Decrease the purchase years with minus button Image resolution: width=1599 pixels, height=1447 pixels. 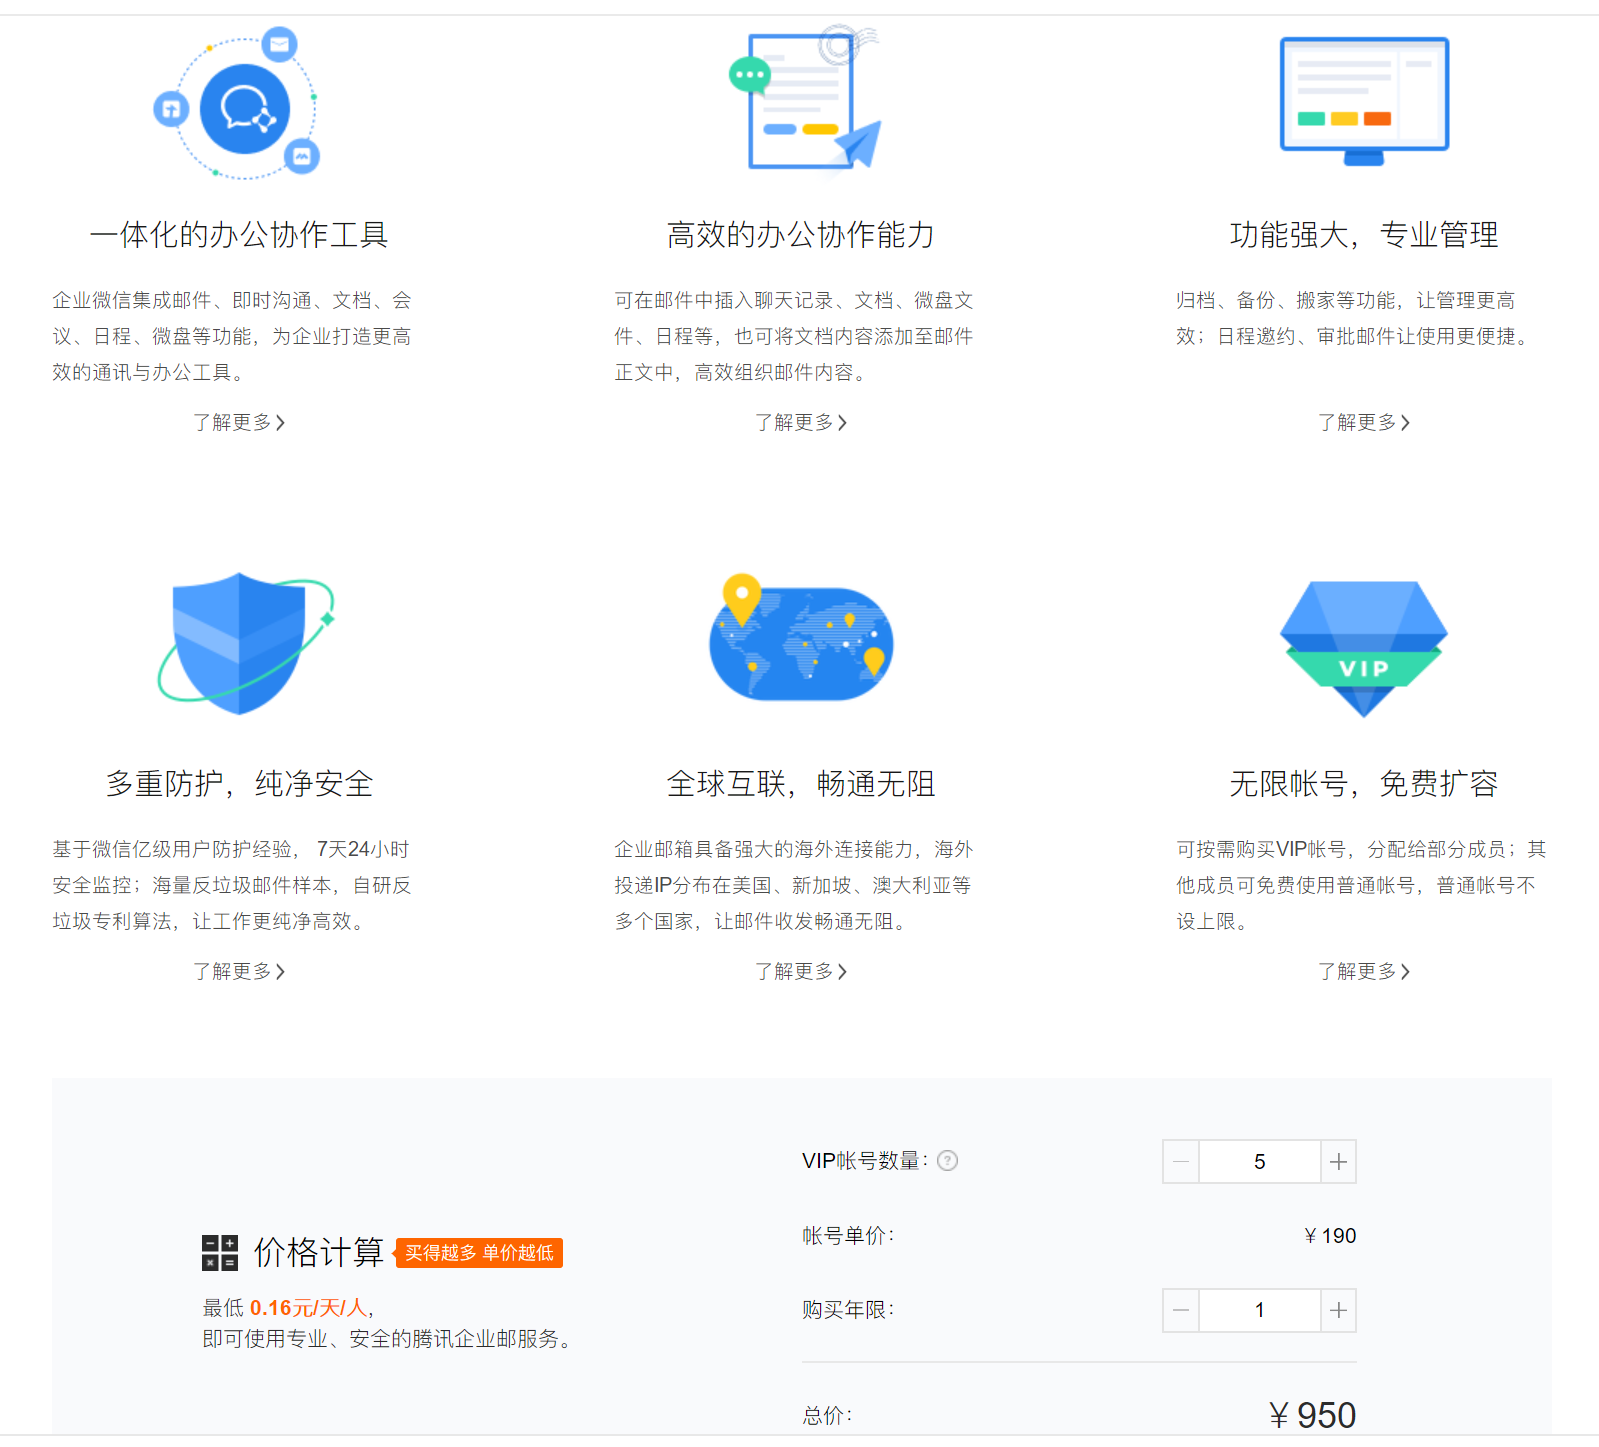(x=1181, y=1310)
